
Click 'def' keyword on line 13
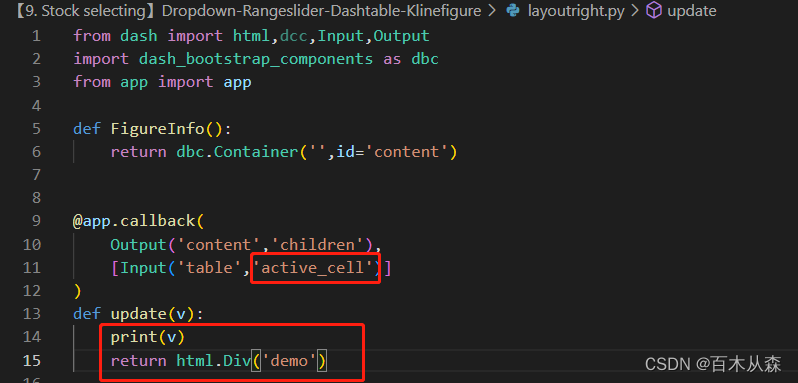coord(87,314)
